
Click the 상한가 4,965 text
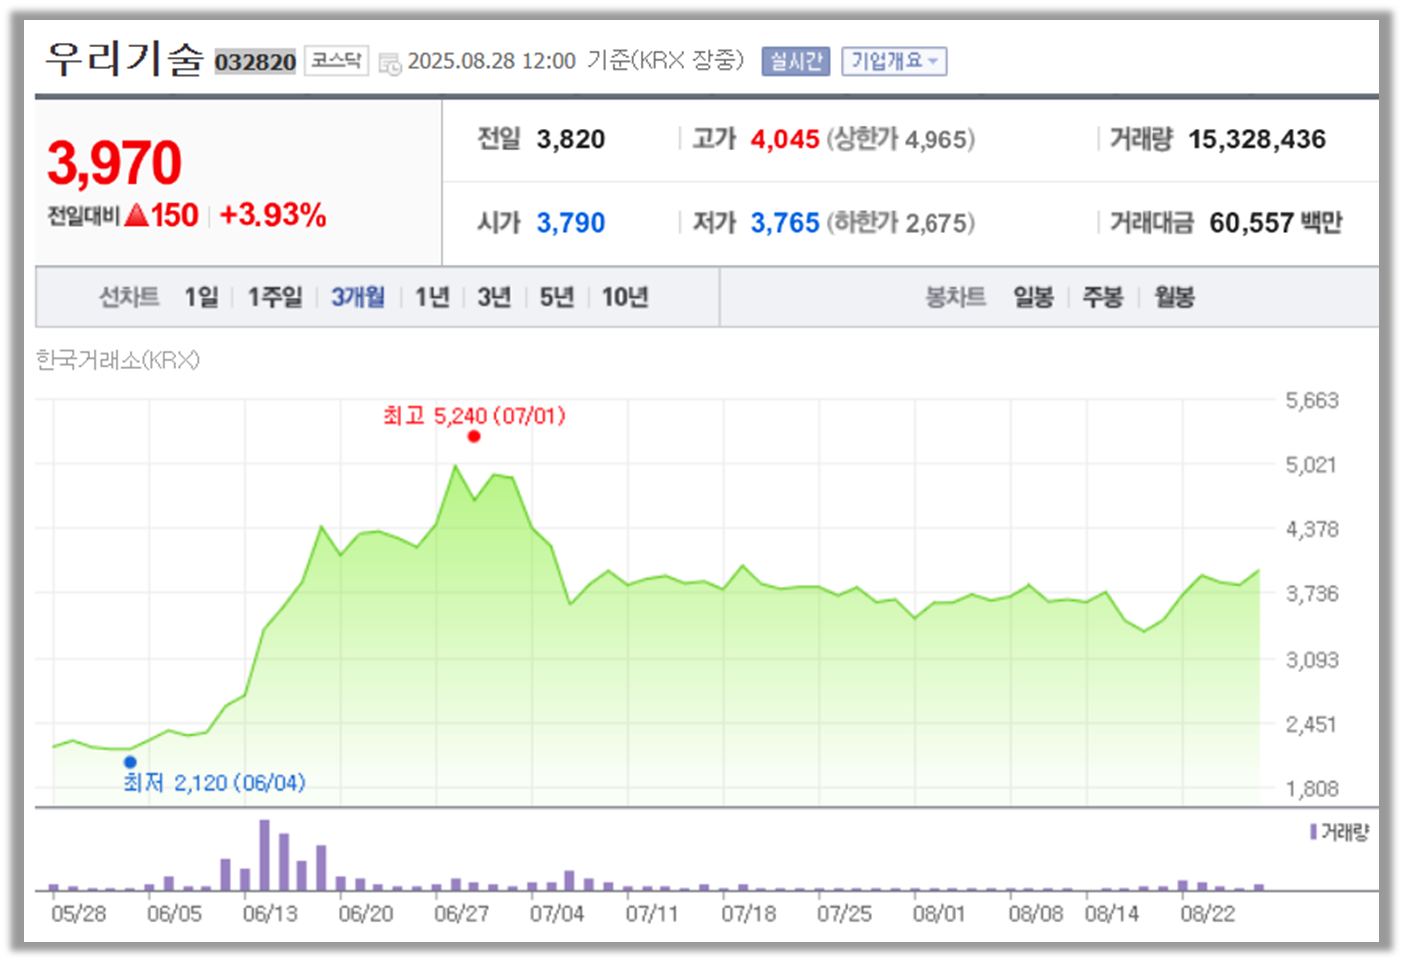coord(900,139)
